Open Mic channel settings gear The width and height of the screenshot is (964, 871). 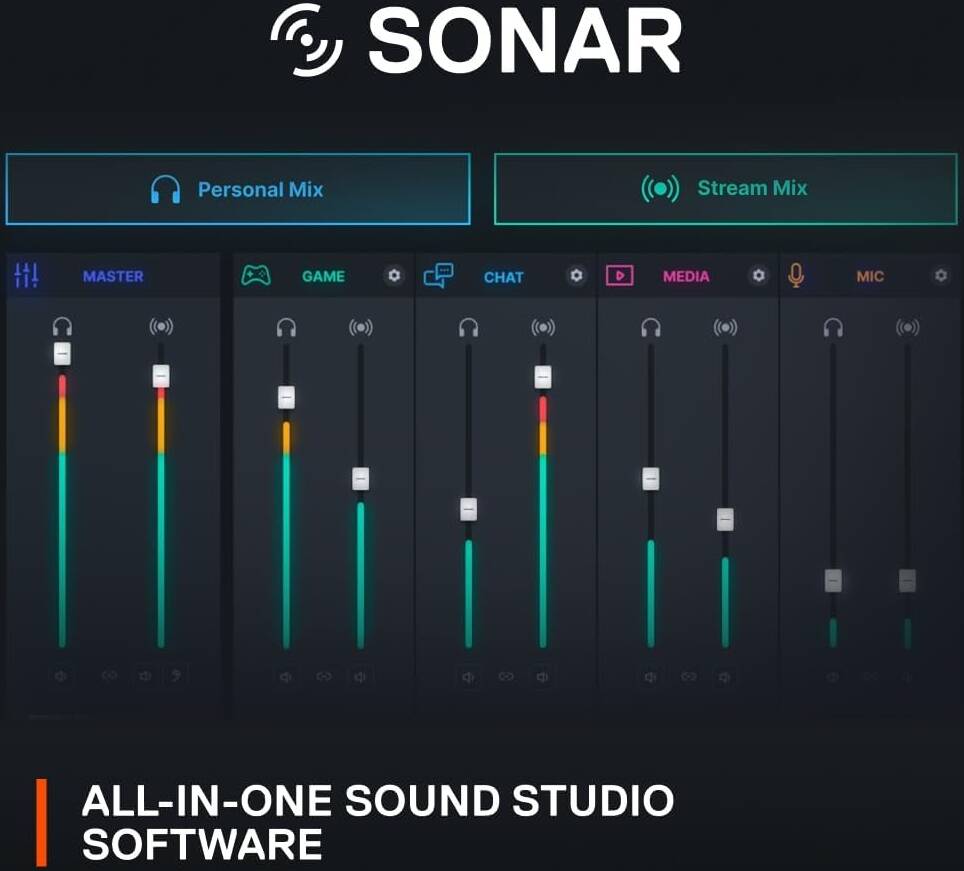[941, 275]
